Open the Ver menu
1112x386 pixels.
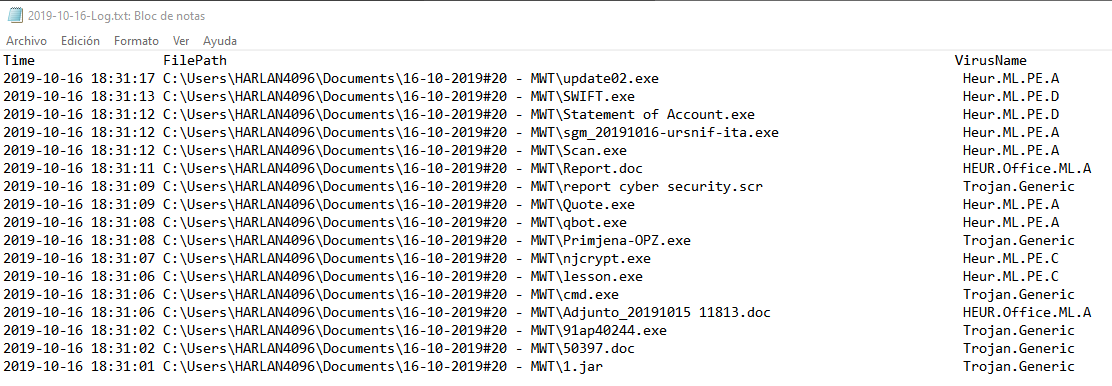(x=181, y=41)
